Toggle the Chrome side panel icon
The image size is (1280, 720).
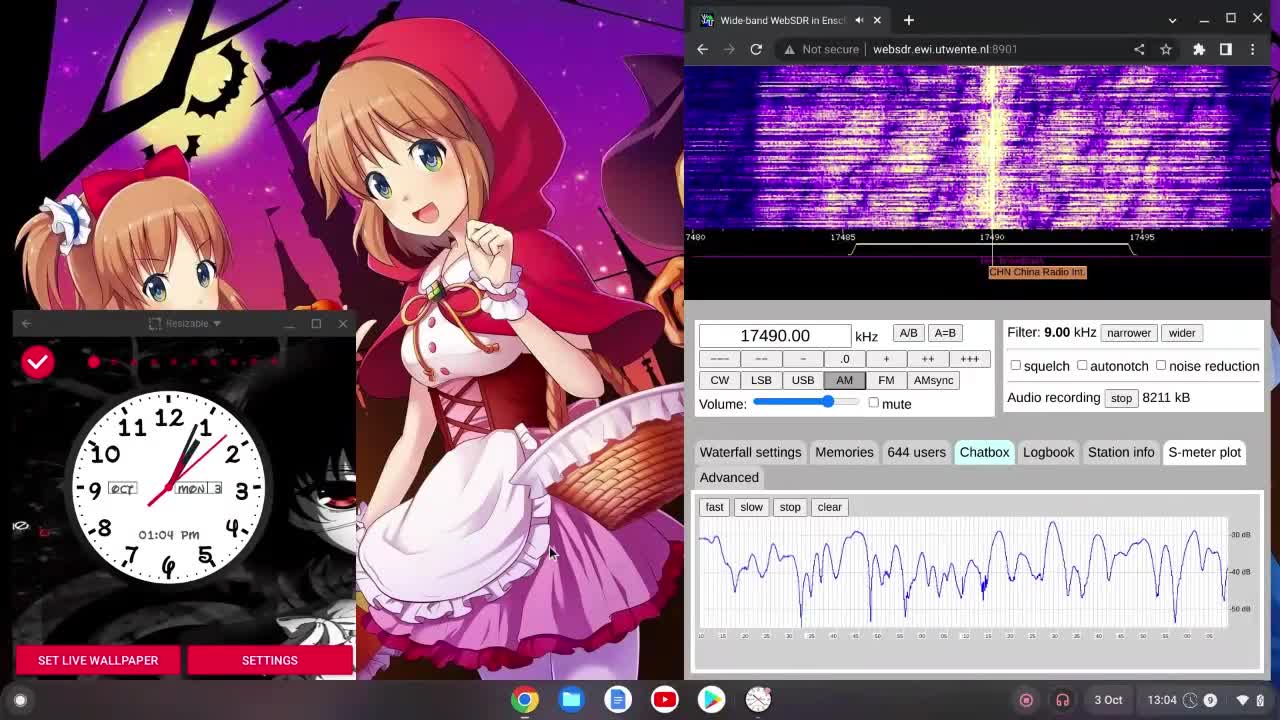1226,49
